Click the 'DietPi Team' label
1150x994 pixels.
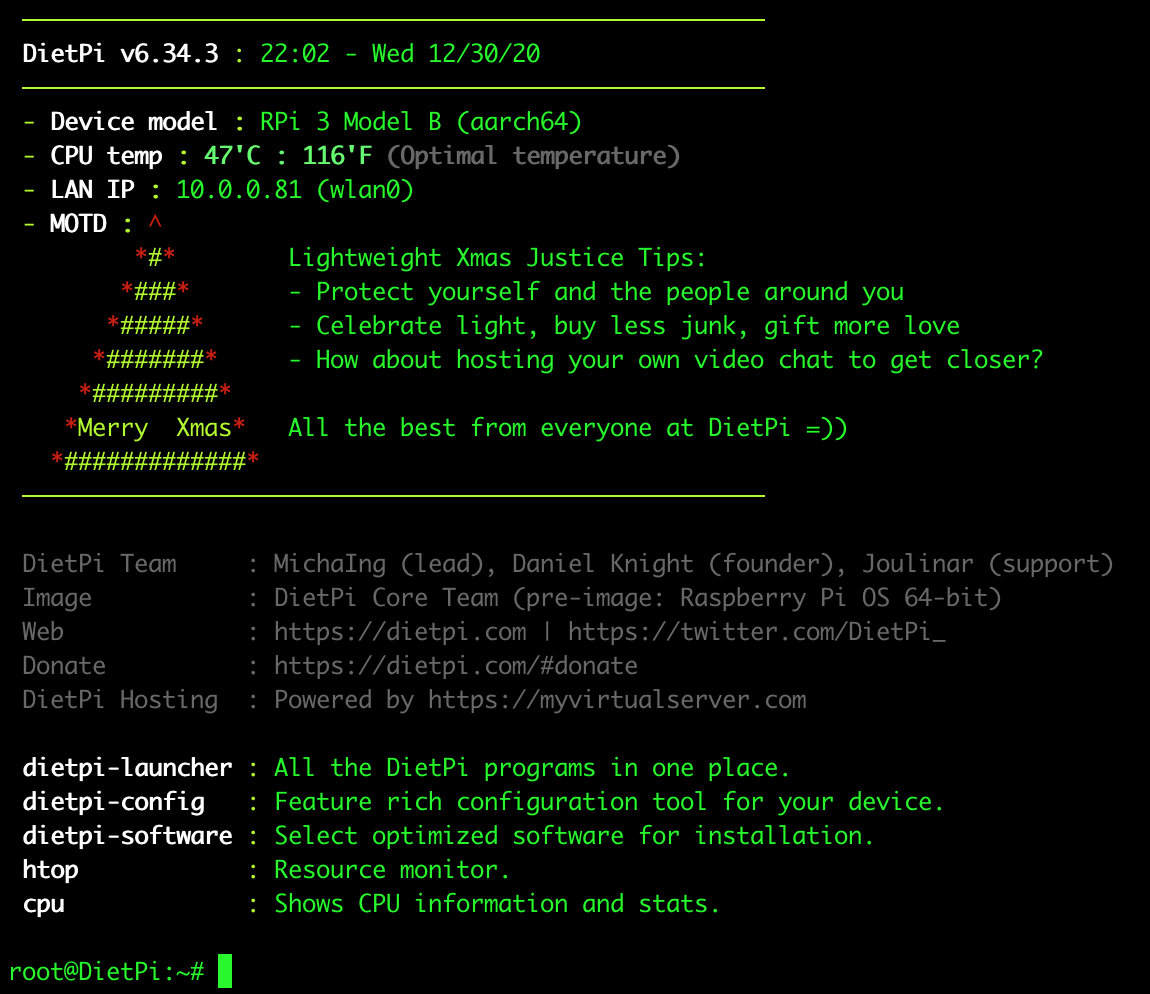click(100, 563)
